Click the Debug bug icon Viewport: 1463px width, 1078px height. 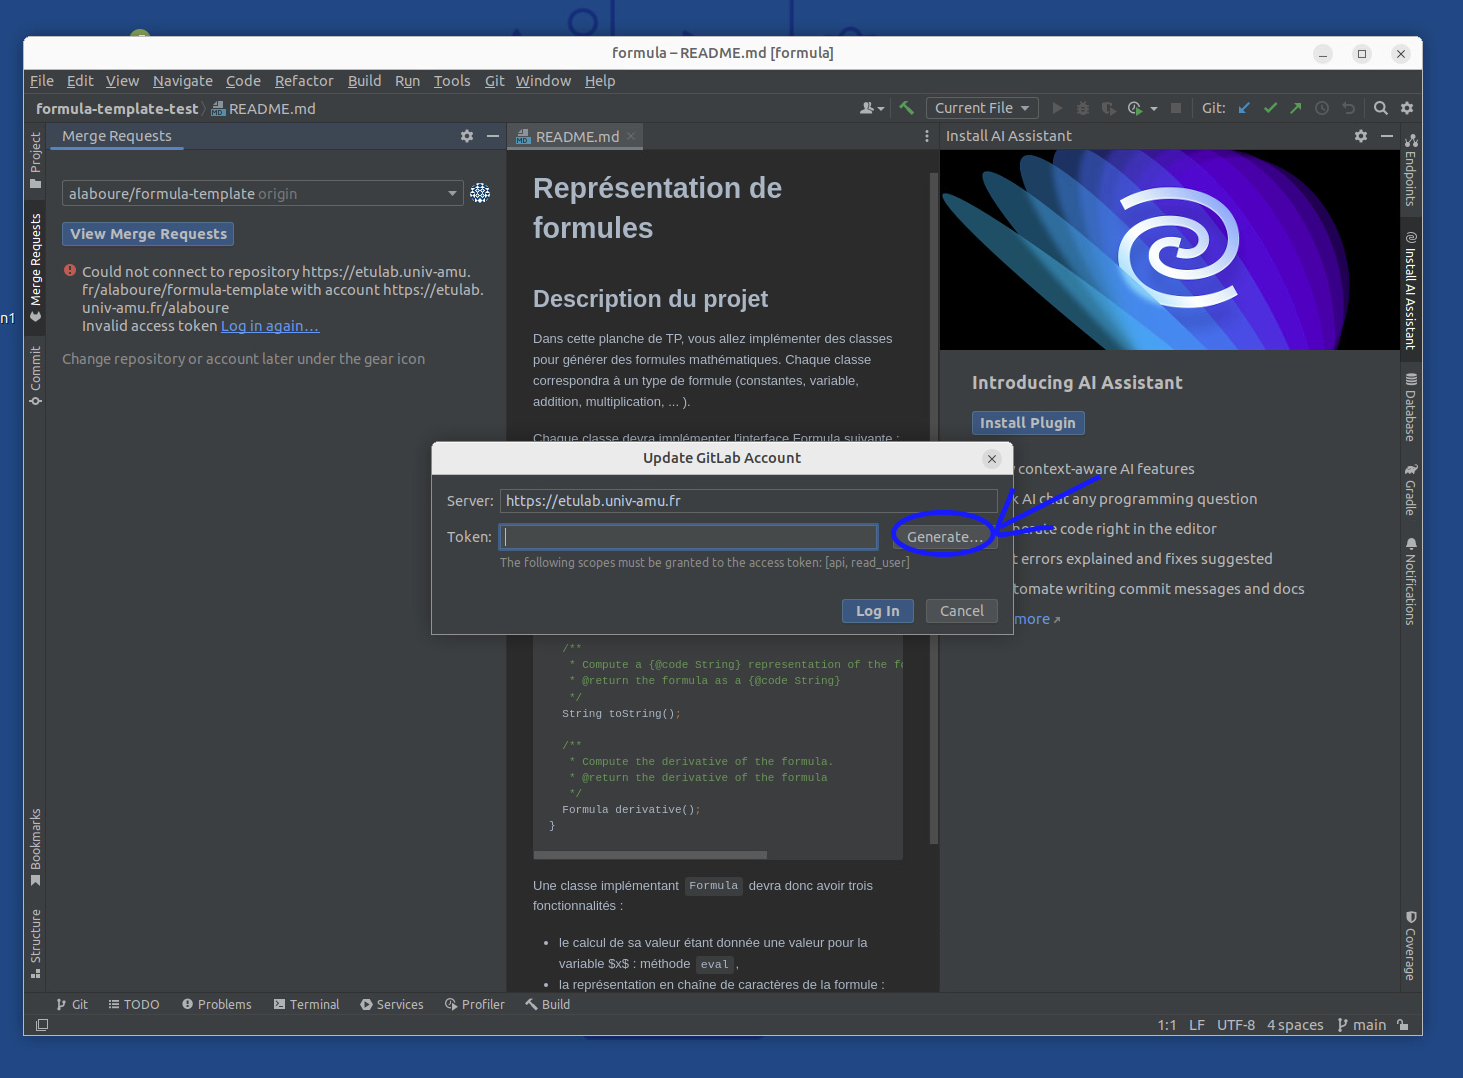[x=1083, y=108]
